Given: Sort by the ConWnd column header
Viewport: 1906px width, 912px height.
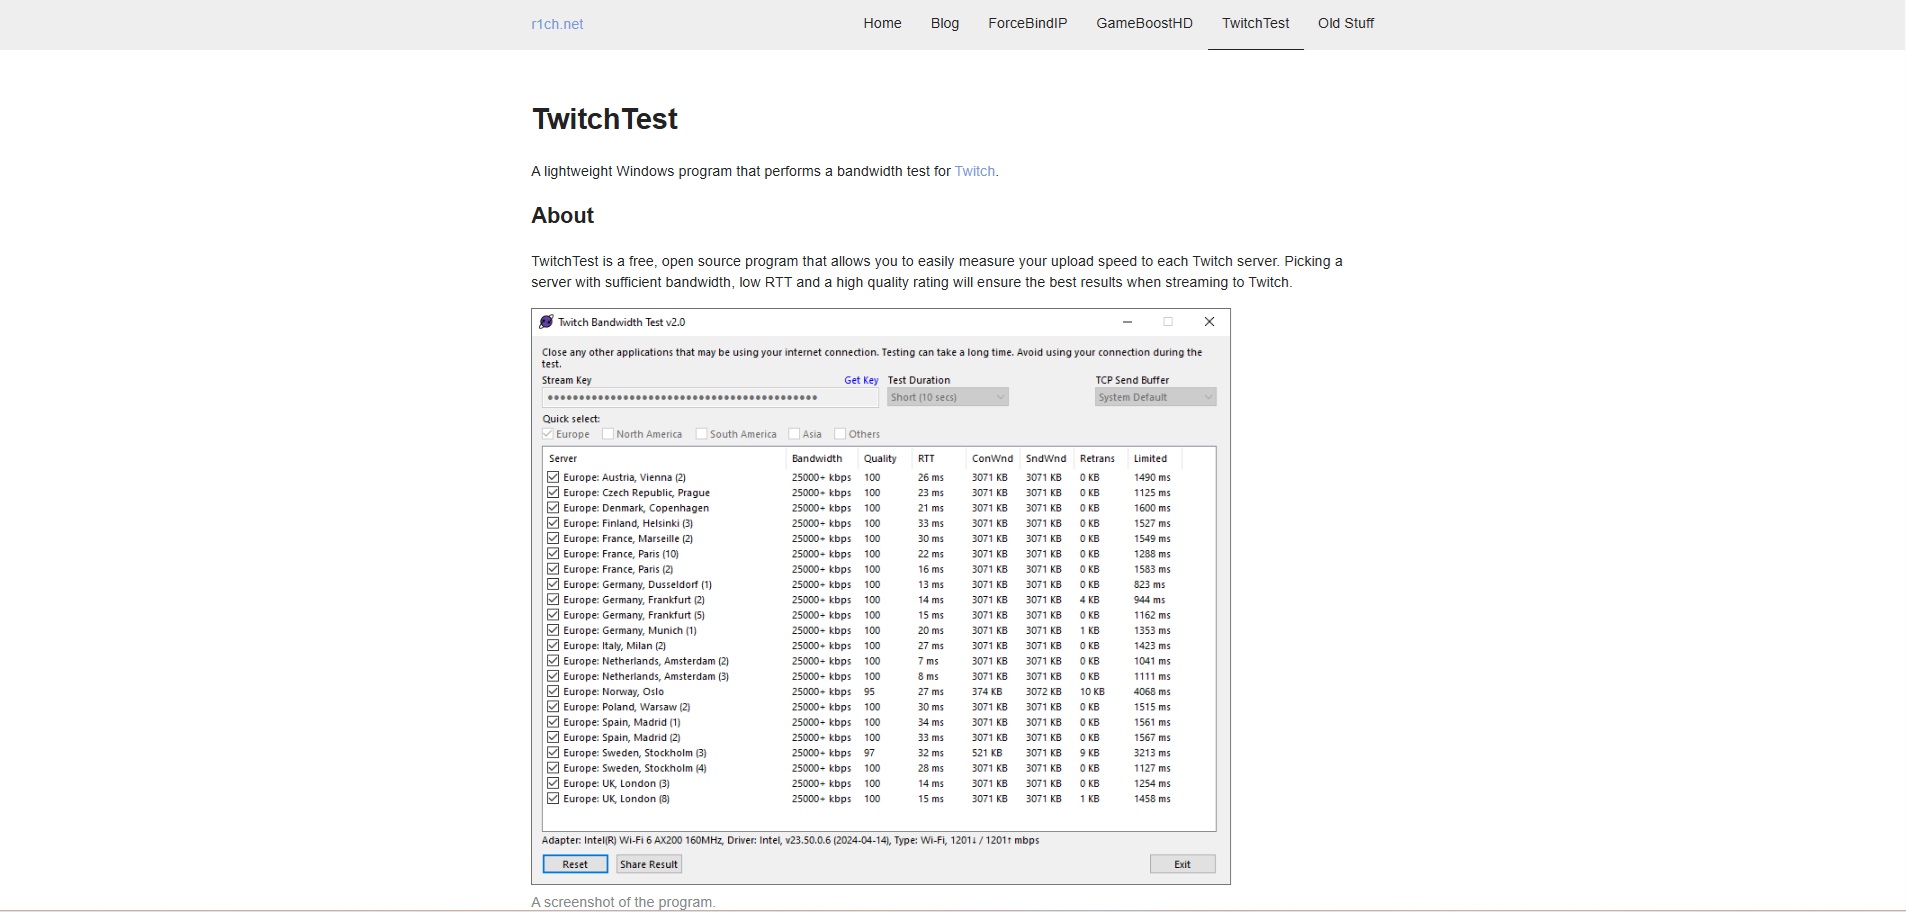Looking at the screenshot, I should (x=994, y=458).
